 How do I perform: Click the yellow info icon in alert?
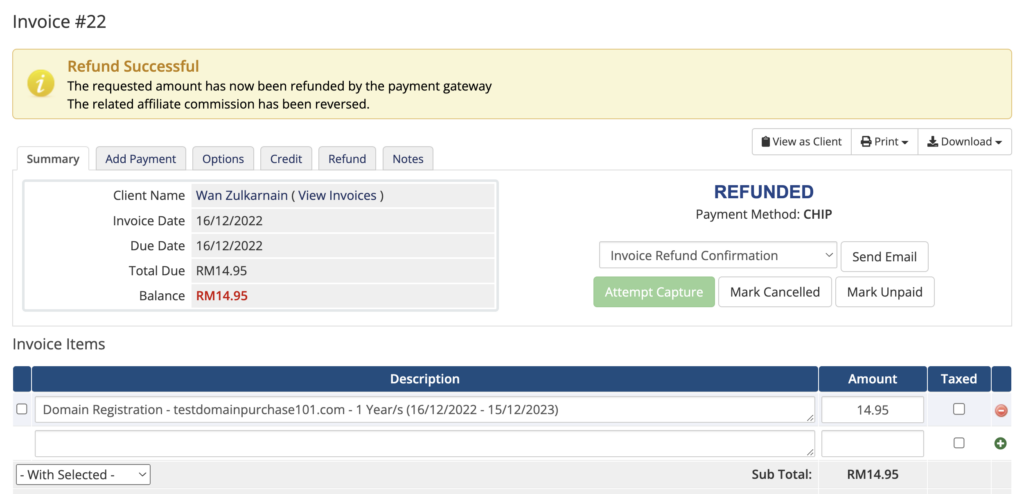[x=40, y=84]
